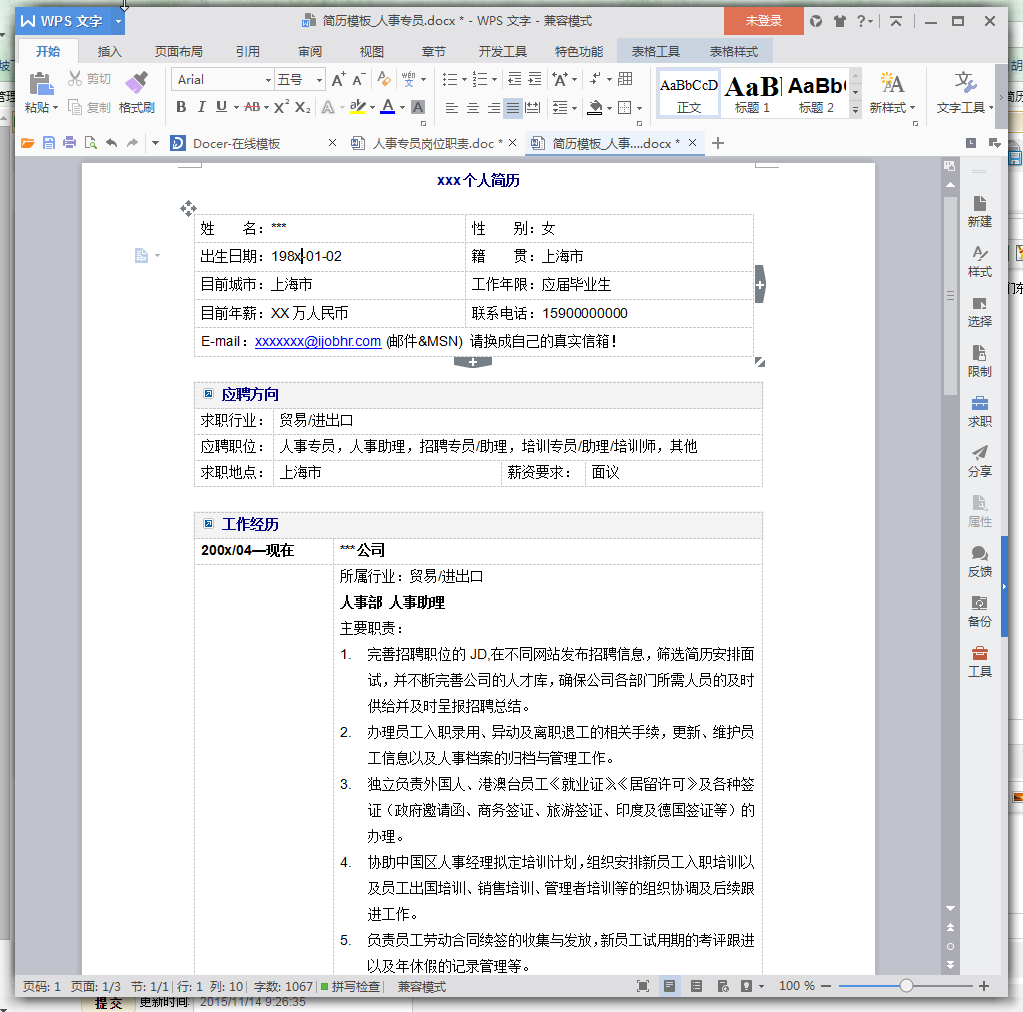The height and width of the screenshot is (1012, 1023).
Task: Center align text
Action: pos(472,108)
